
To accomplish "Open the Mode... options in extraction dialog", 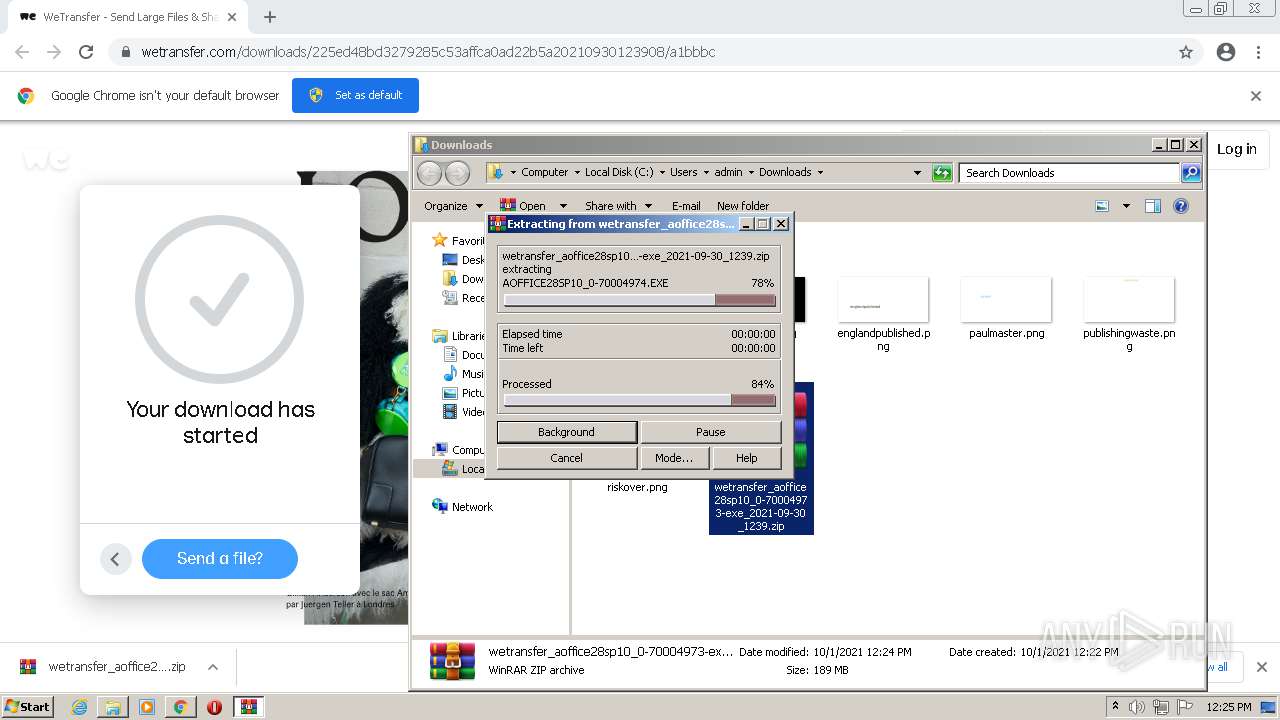I will click(x=673, y=458).
